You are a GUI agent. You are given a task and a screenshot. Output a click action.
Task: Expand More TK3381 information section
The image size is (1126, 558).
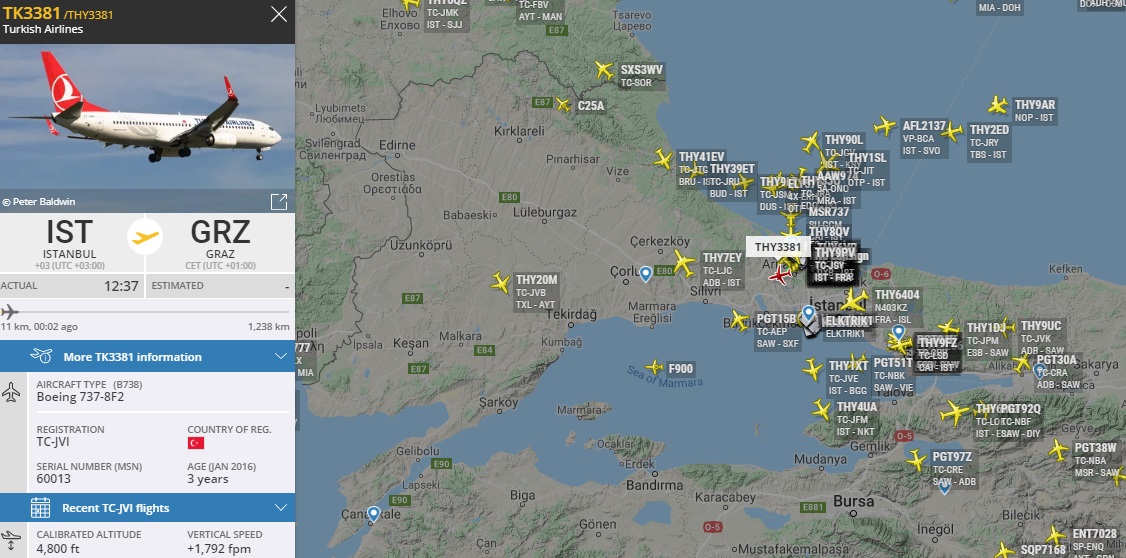click(x=147, y=356)
